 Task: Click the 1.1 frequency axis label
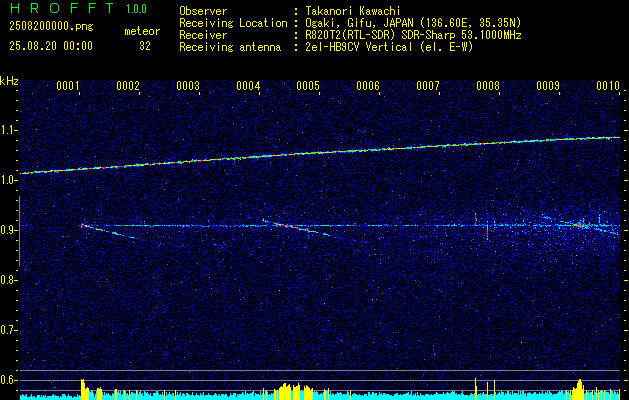(x=8, y=130)
